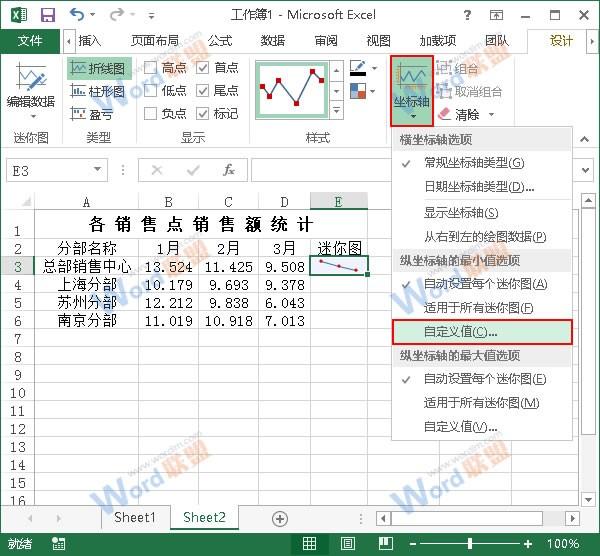The height and width of the screenshot is (556, 600).
Task: Uncheck the Last Point checkbox
Action: point(202,91)
